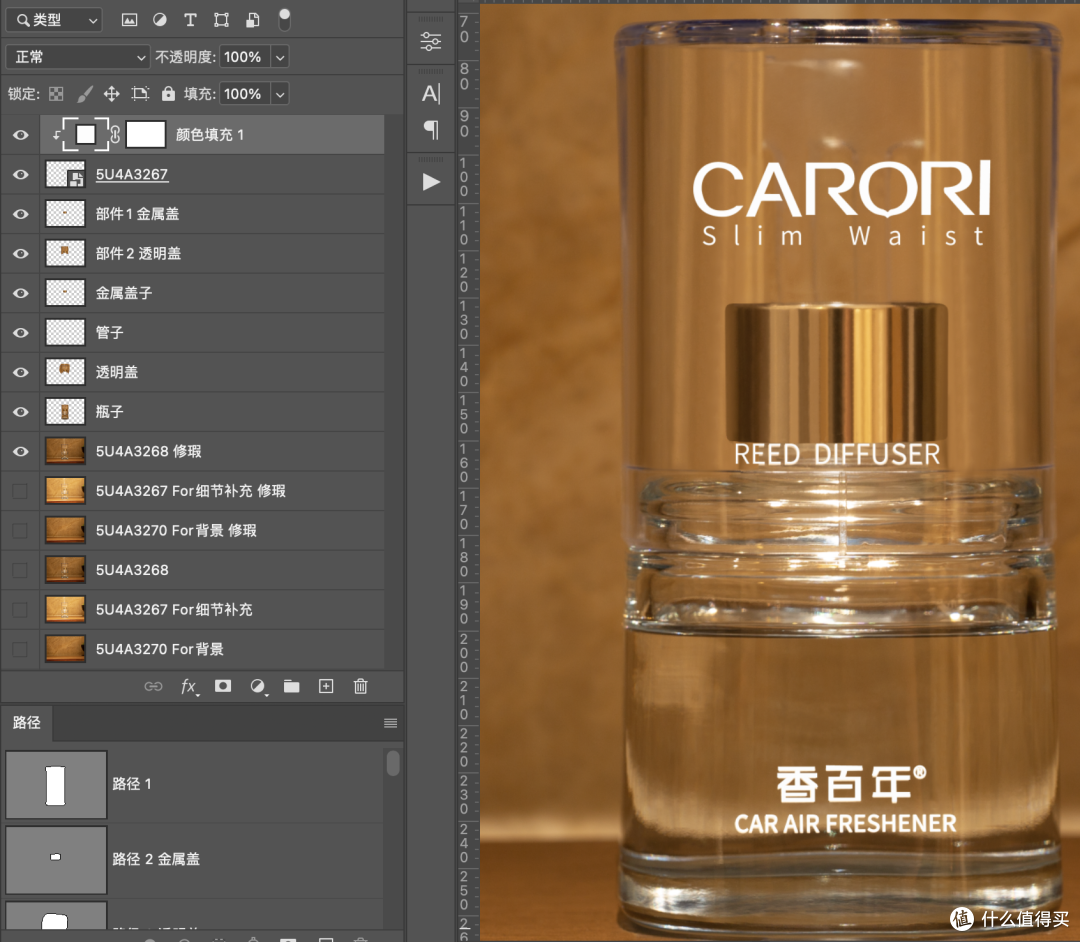Hide the 颜色填充 1 layer
Viewport: 1080px width, 942px height.
coord(21,134)
